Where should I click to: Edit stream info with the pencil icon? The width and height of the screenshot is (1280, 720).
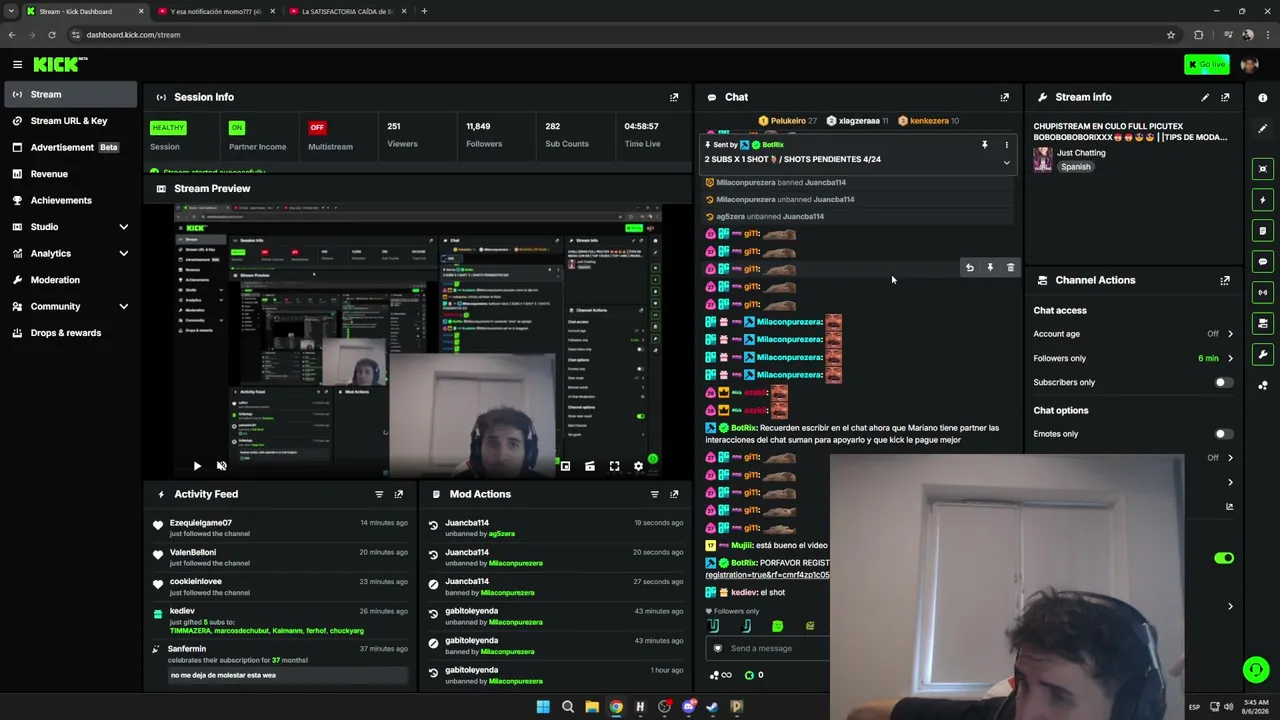[1205, 97]
